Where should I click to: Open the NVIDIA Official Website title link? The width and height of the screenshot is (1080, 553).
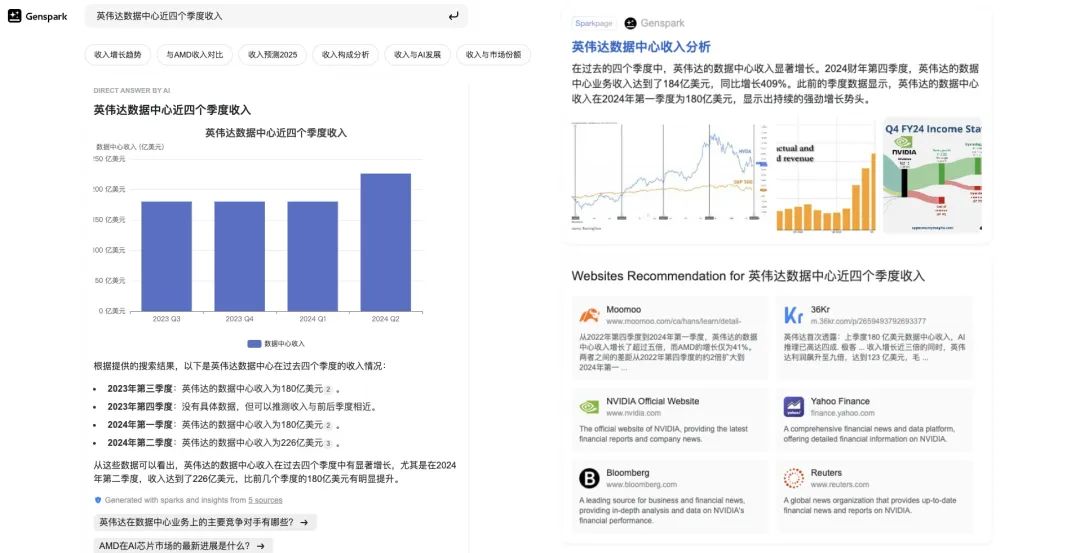pos(652,401)
